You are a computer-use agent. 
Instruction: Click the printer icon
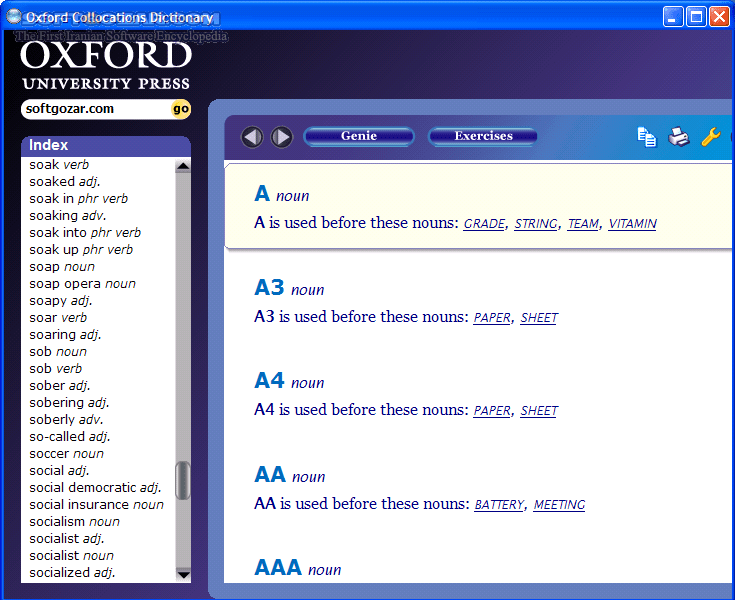tap(678, 137)
